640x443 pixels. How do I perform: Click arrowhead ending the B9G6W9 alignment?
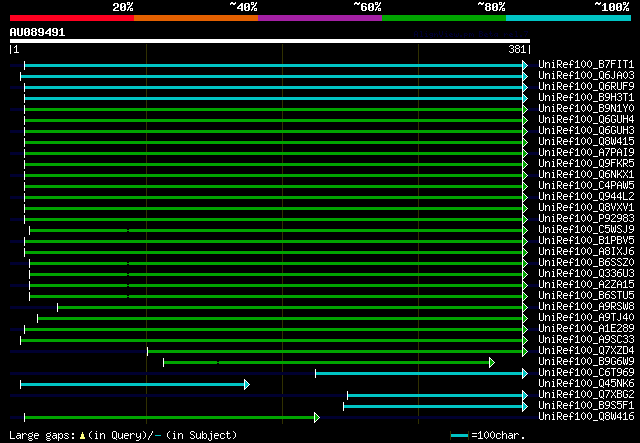pos(492,363)
